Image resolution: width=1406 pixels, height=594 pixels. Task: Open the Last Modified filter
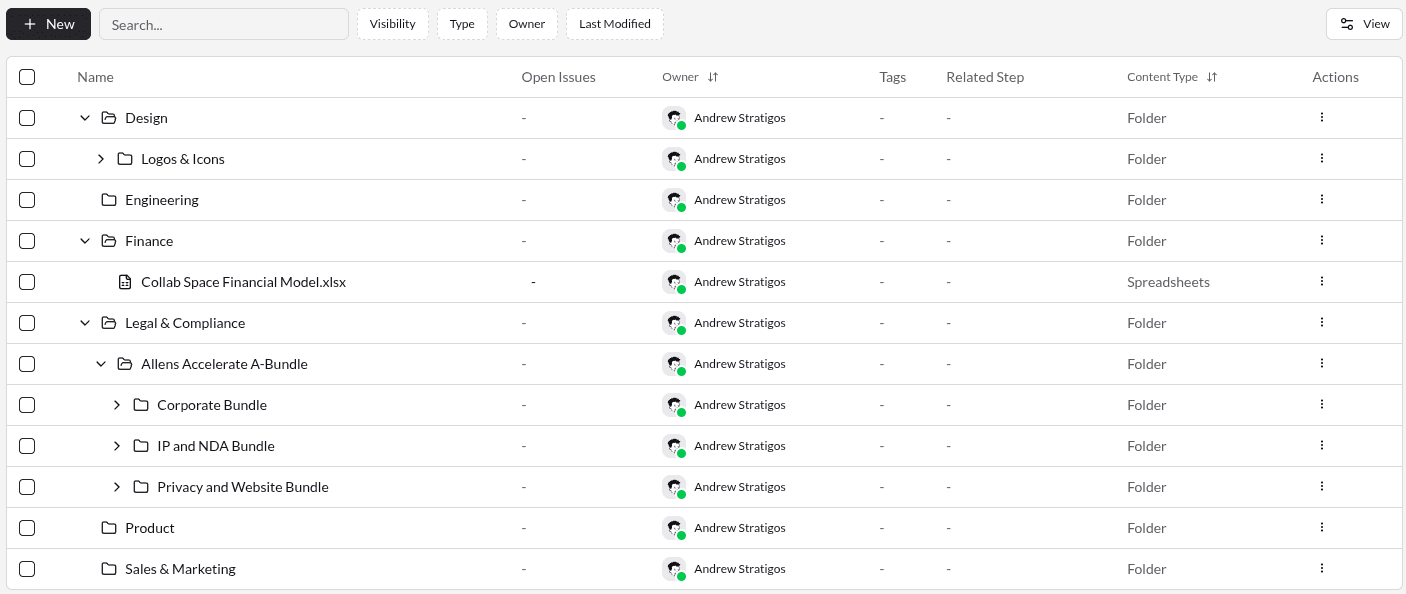coord(614,24)
